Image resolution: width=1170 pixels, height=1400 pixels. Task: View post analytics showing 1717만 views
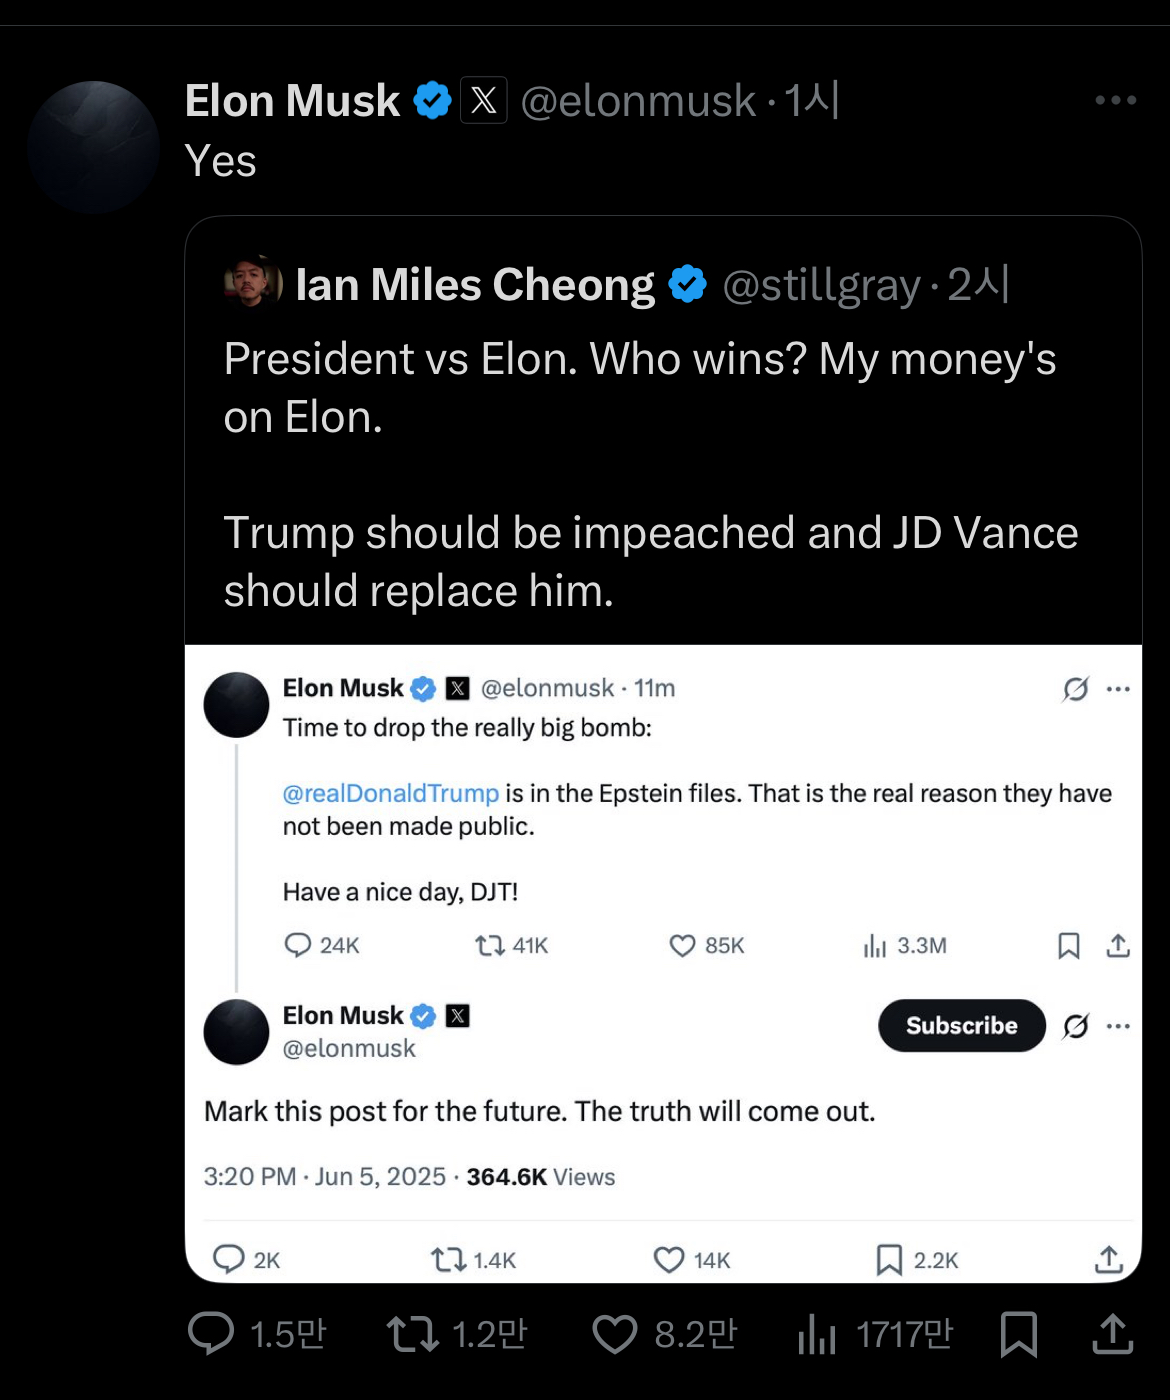[x=816, y=1334]
